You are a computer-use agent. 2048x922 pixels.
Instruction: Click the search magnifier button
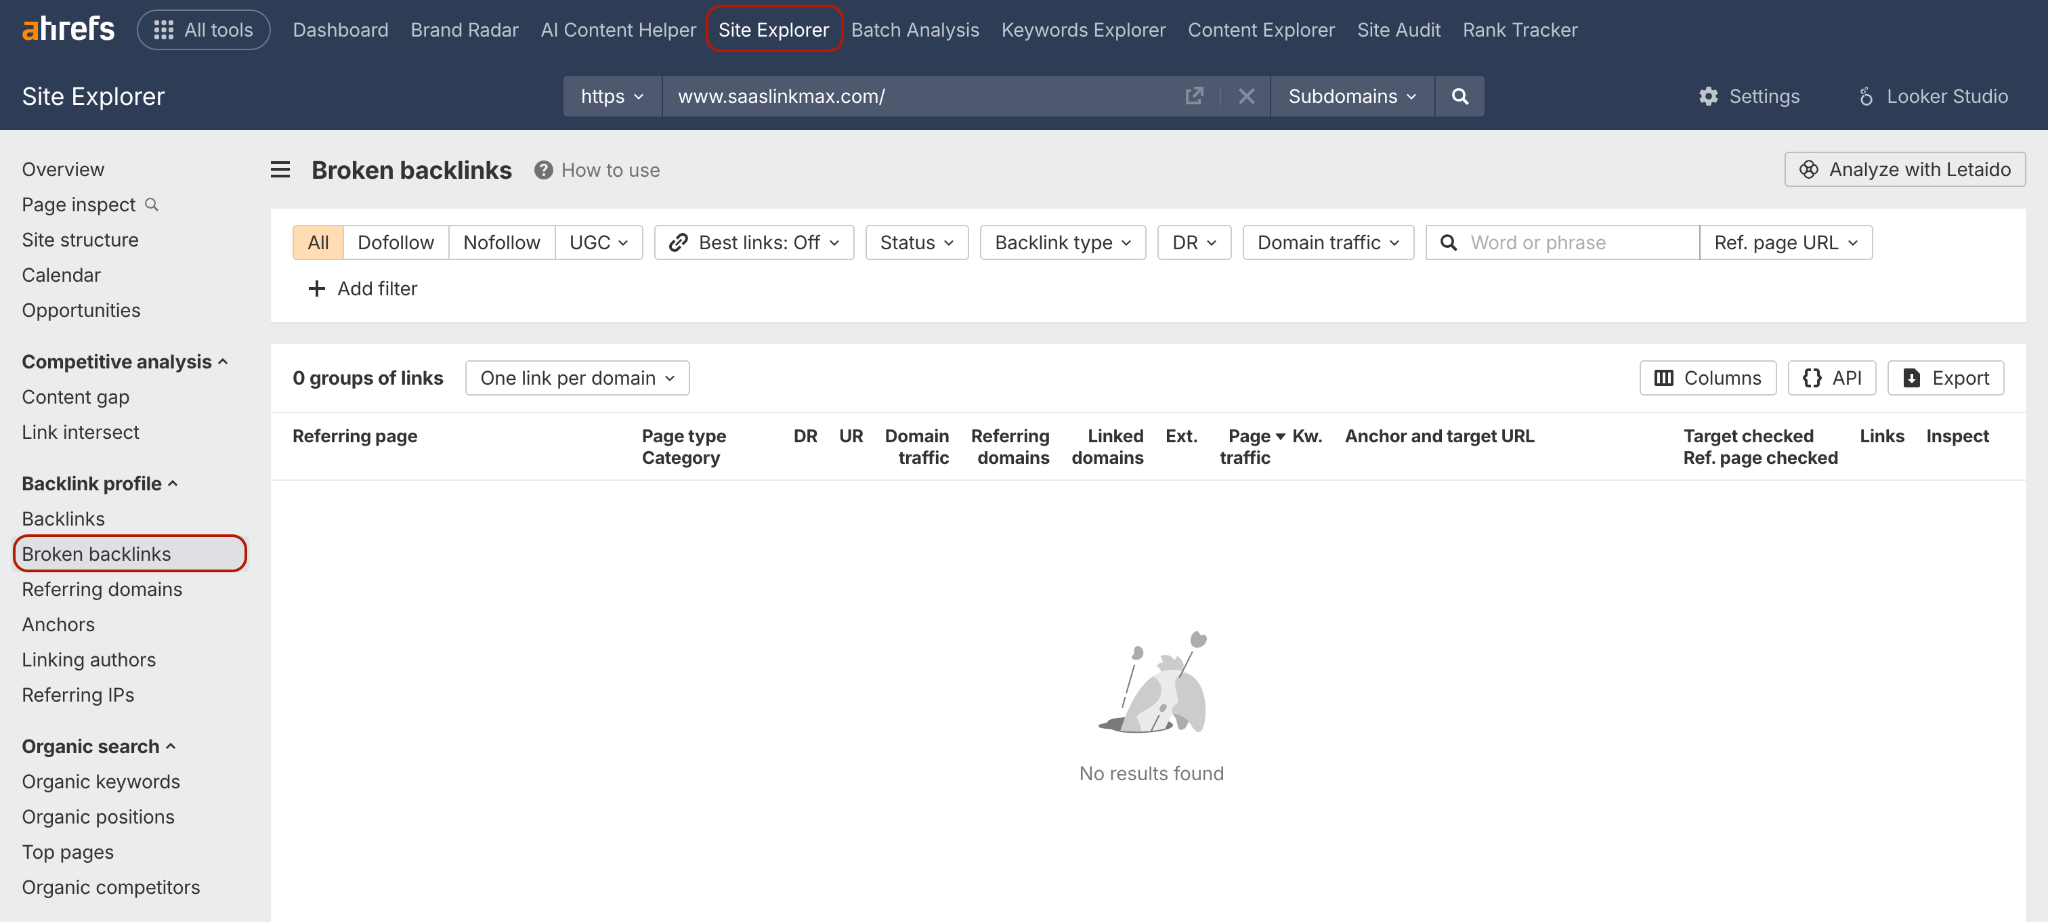(1460, 96)
